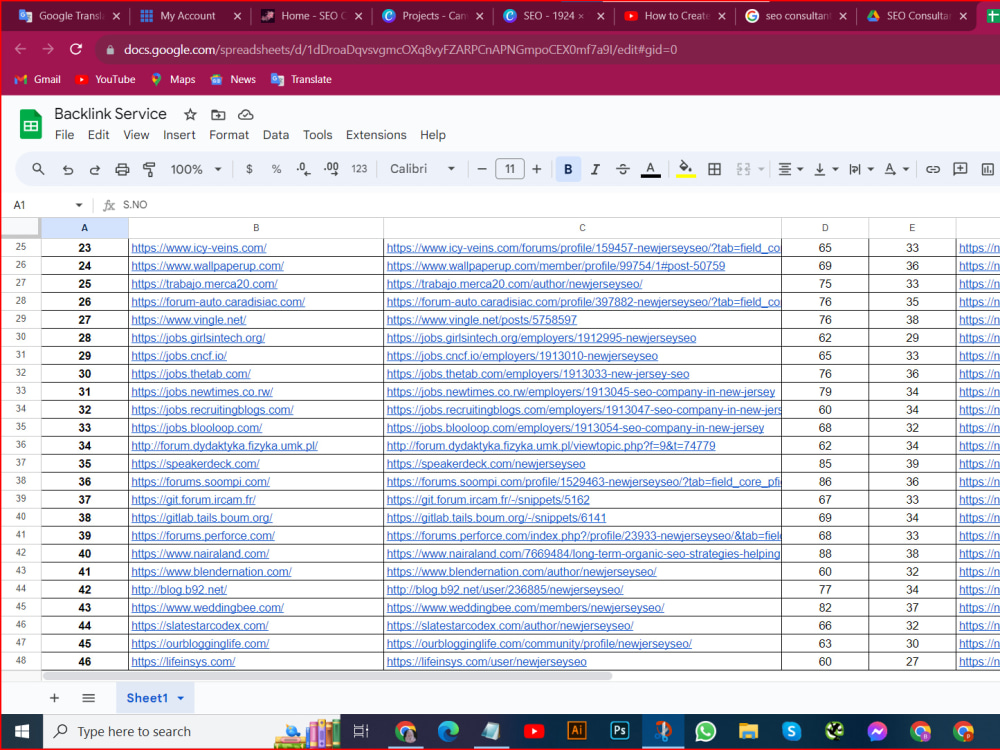Click the search menus magnifier icon
The height and width of the screenshot is (750, 1000).
click(x=38, y=169)
